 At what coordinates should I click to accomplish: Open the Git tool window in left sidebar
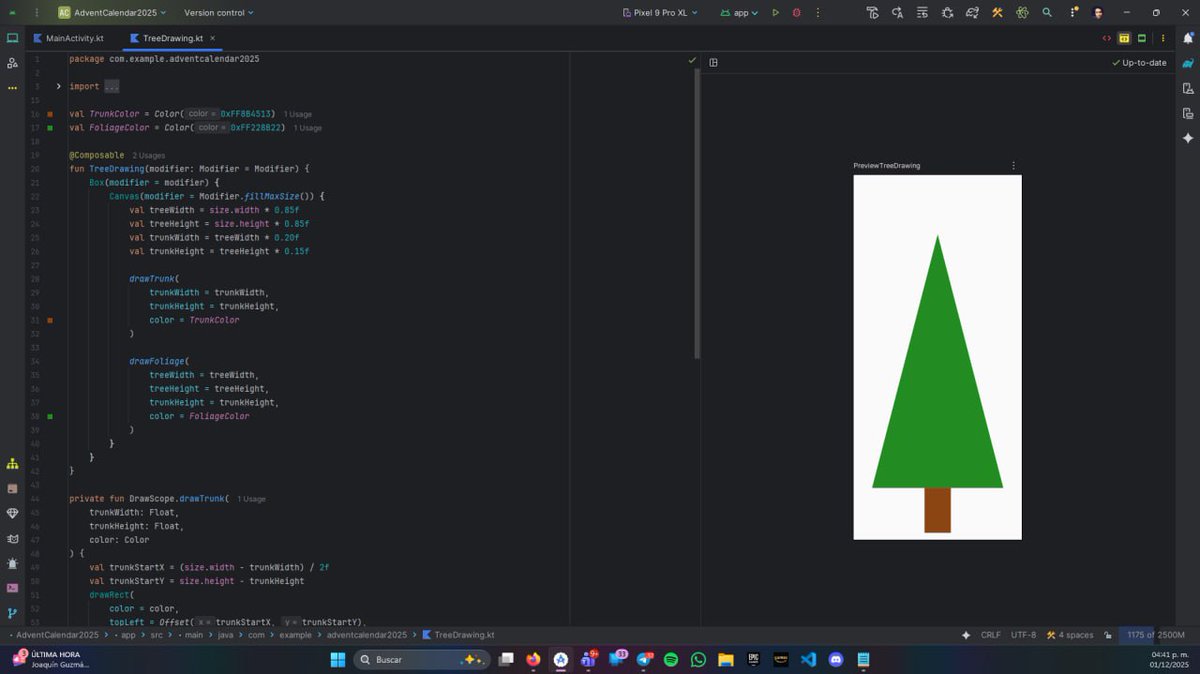pos(12,613)
